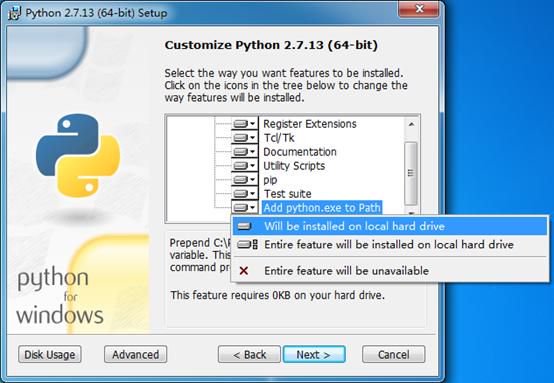Image resolution: width=554 pixels, height=383 pixels.
Task: Click the installer icon in title bar
Action: [x=14, y=13]
